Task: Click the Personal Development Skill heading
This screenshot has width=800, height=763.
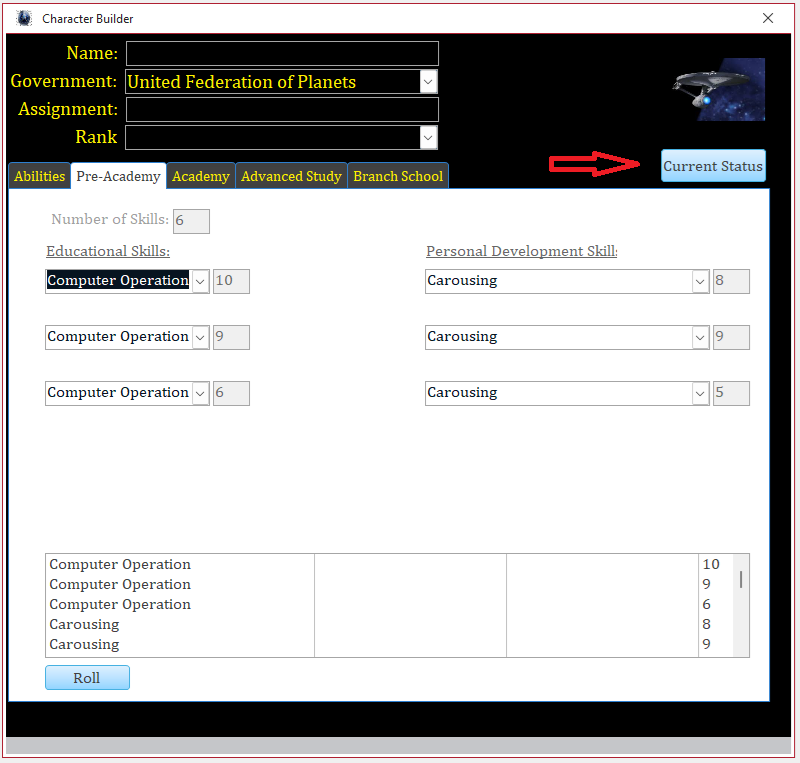Action: pos(521,251)
